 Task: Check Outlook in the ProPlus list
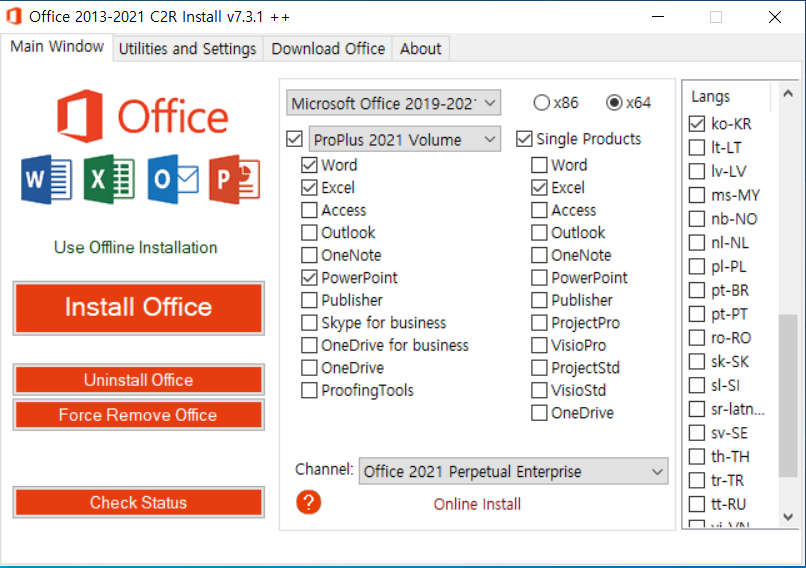click(x=309, y=233)
